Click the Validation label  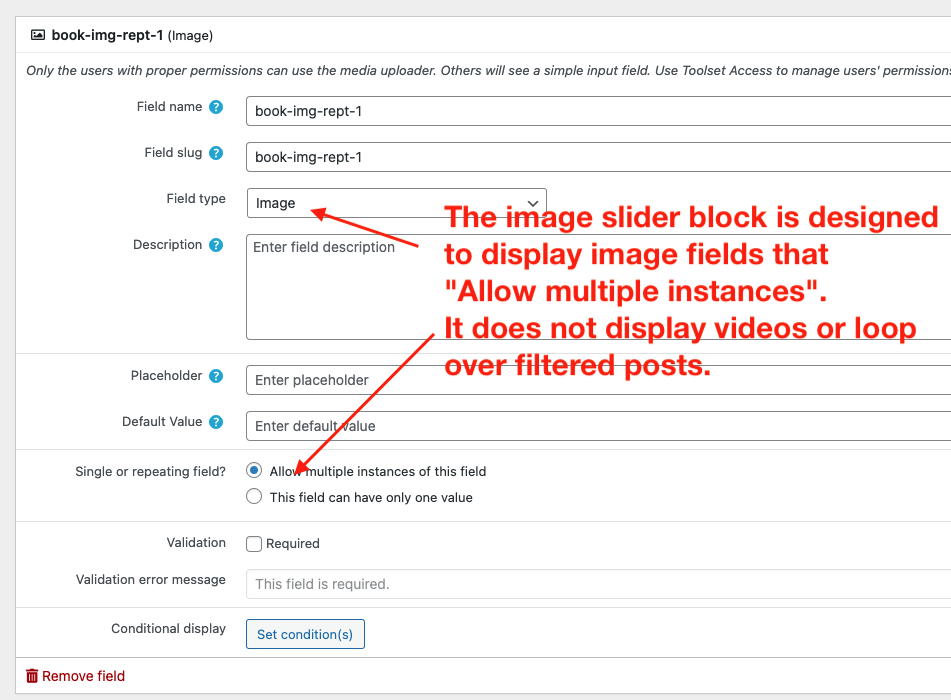click(196, 542)
